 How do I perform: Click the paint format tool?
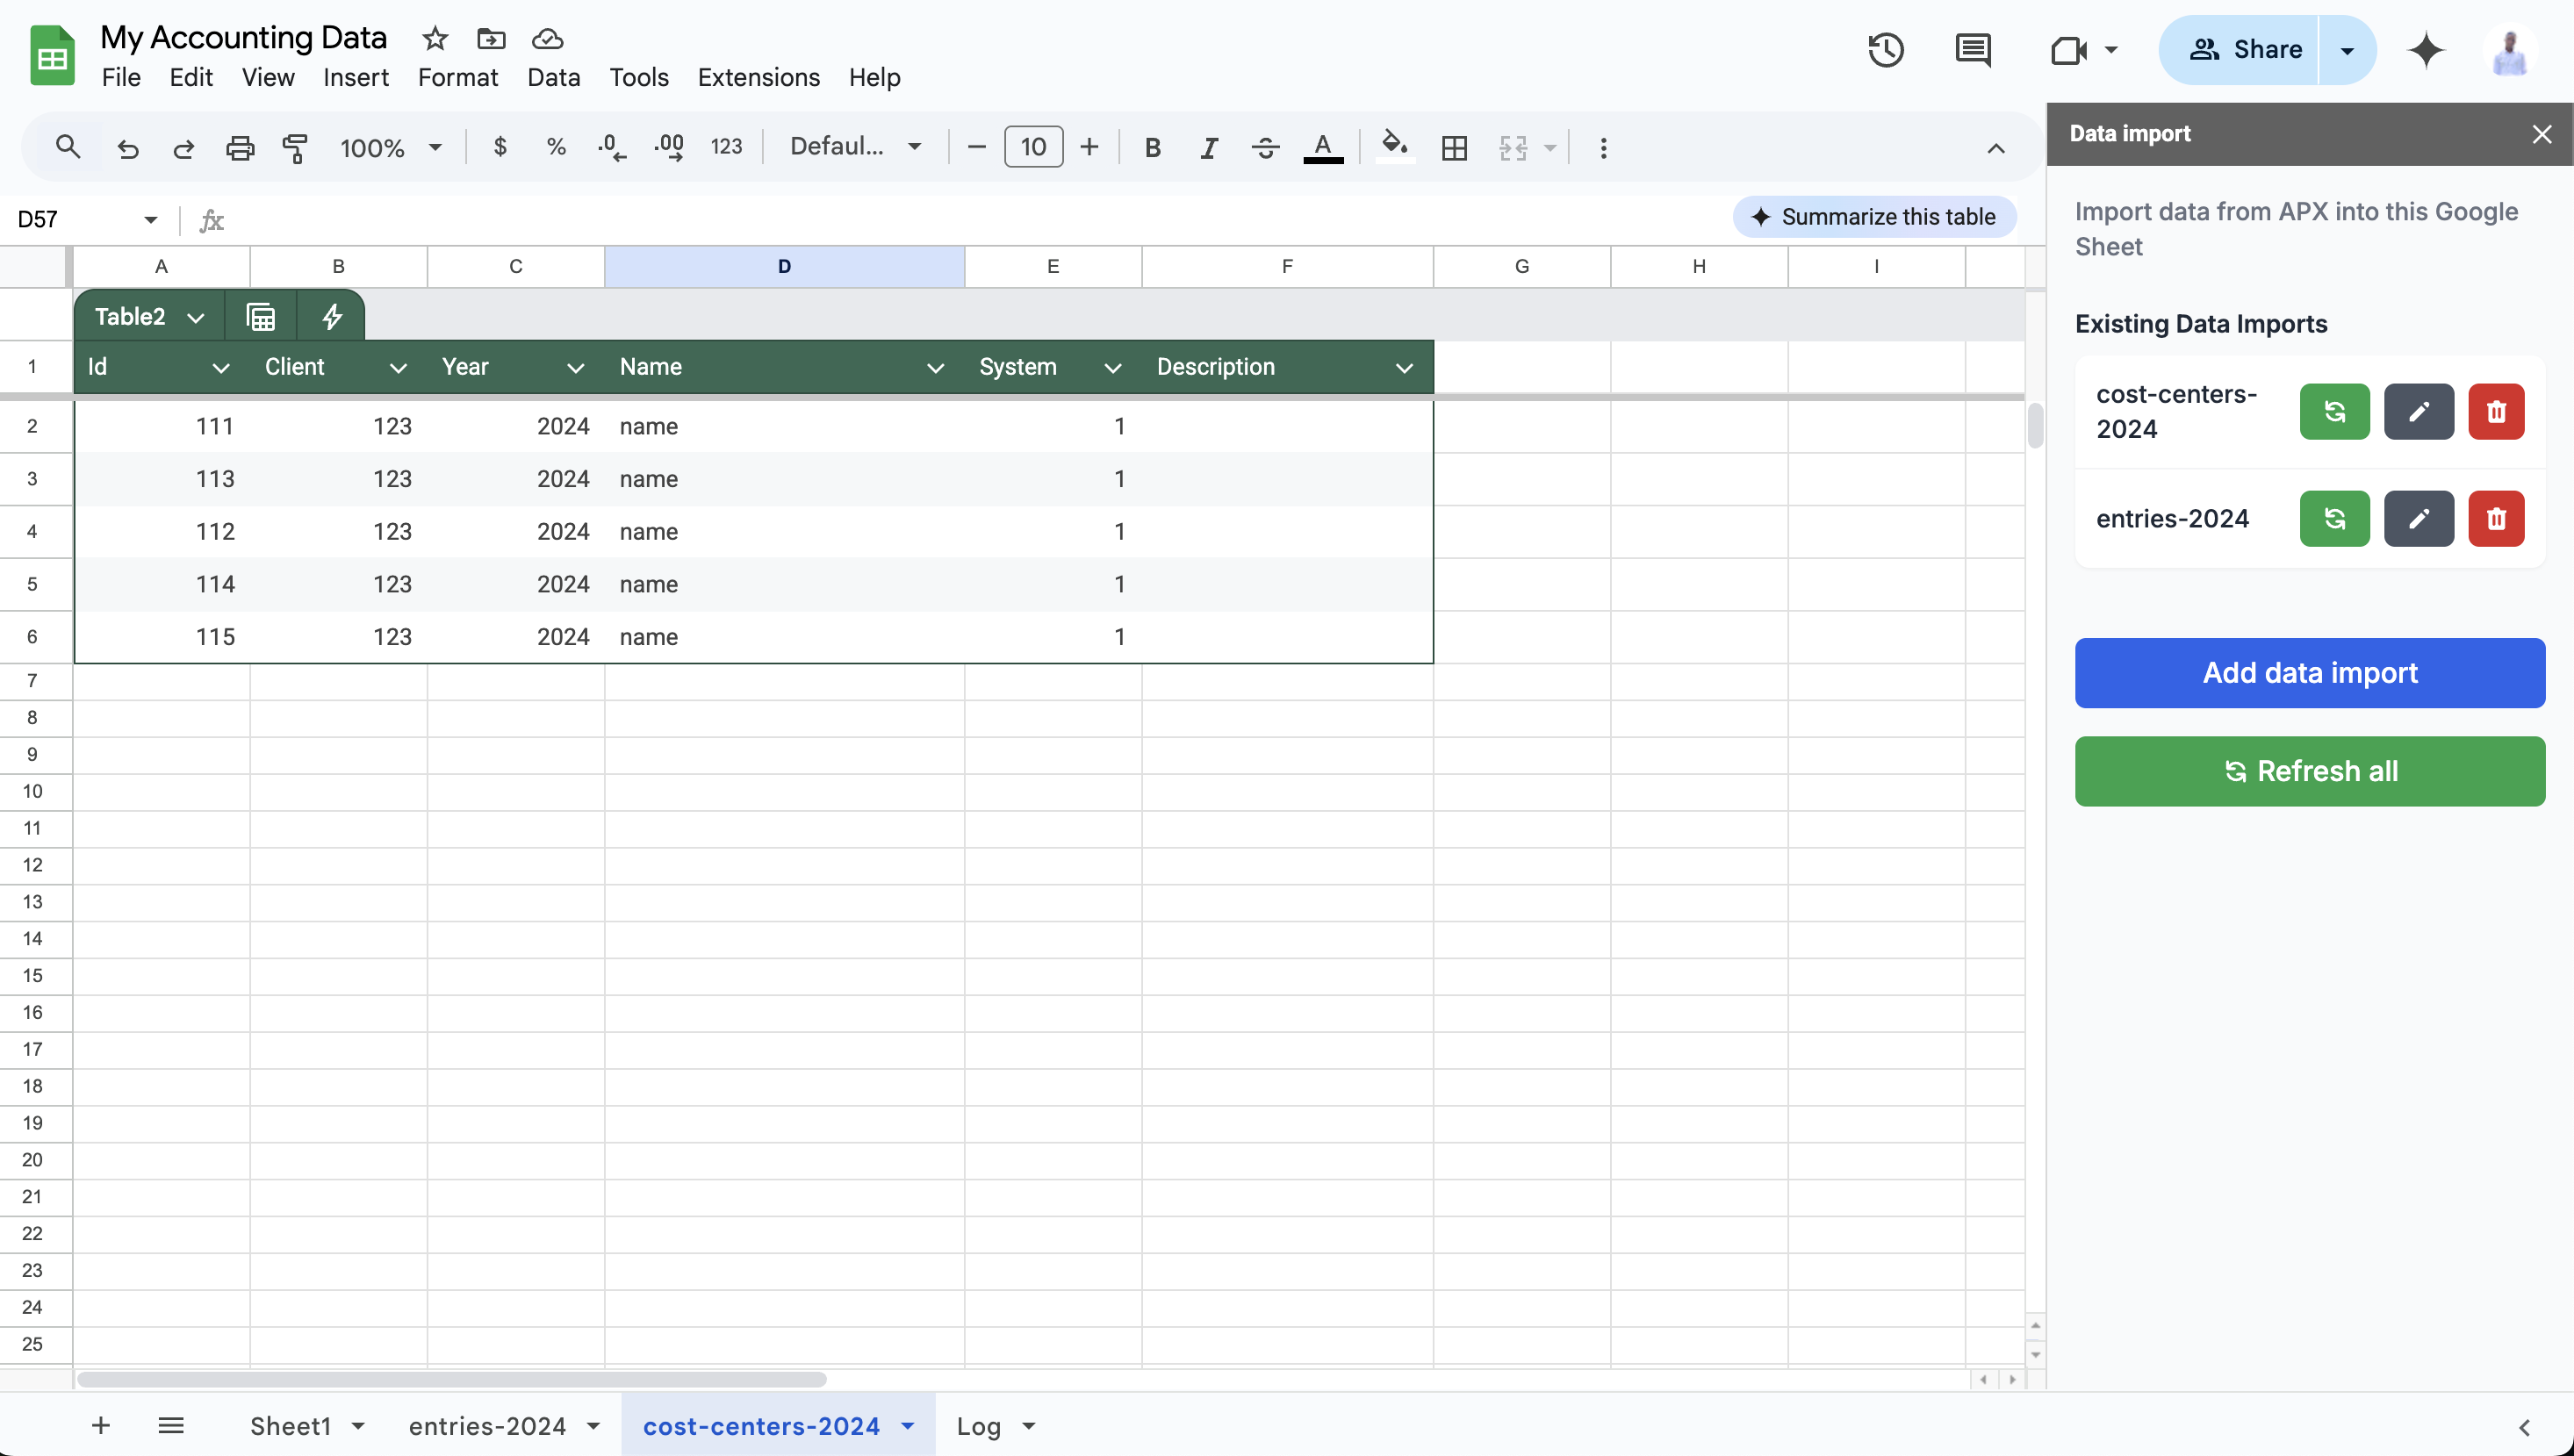[295, 147]
